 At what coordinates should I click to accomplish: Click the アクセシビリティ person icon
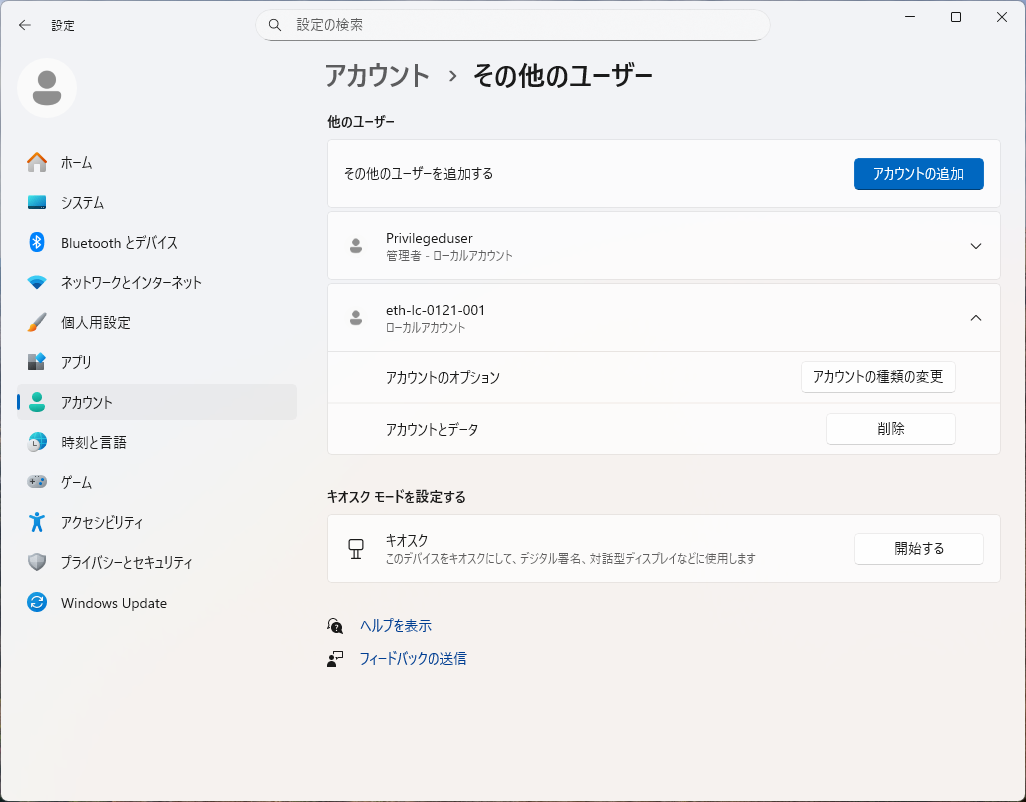coord(37,522)
